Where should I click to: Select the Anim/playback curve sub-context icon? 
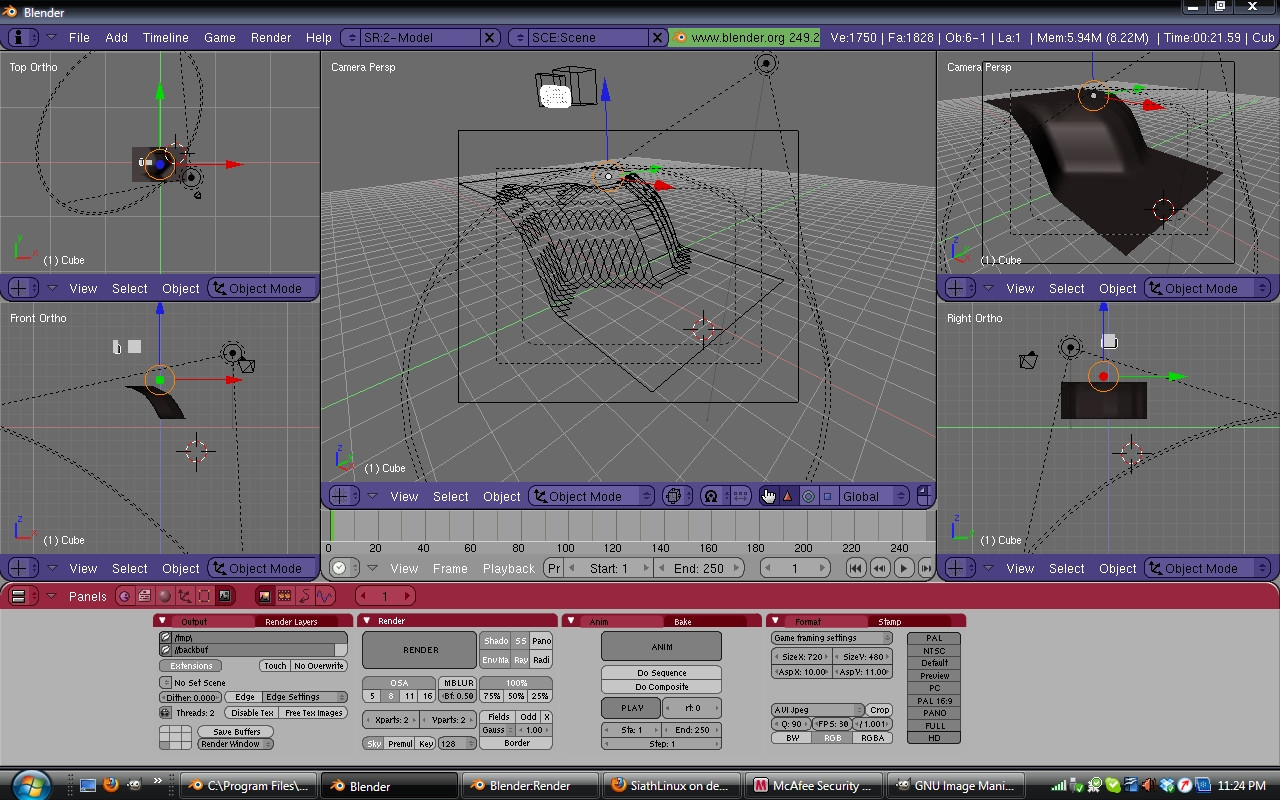click(x=305, y=596)
